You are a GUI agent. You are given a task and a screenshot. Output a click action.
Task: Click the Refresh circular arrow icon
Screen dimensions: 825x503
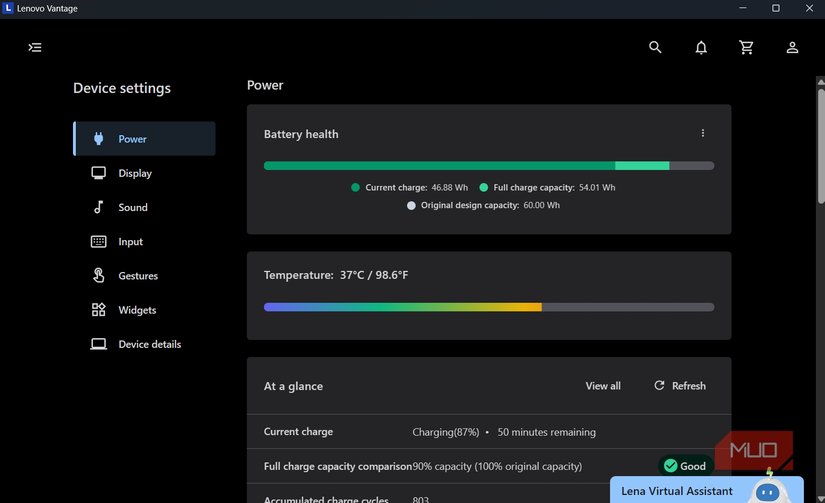tap(659, 386)
